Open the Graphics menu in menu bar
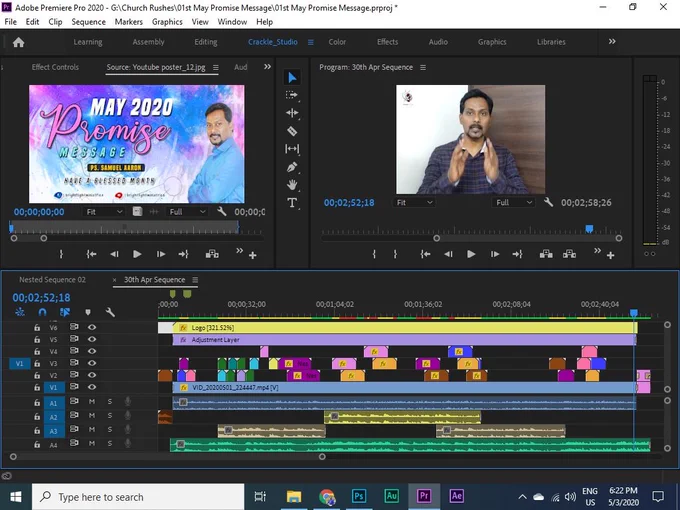Screen dimensions: 680x510 [167, 22]
